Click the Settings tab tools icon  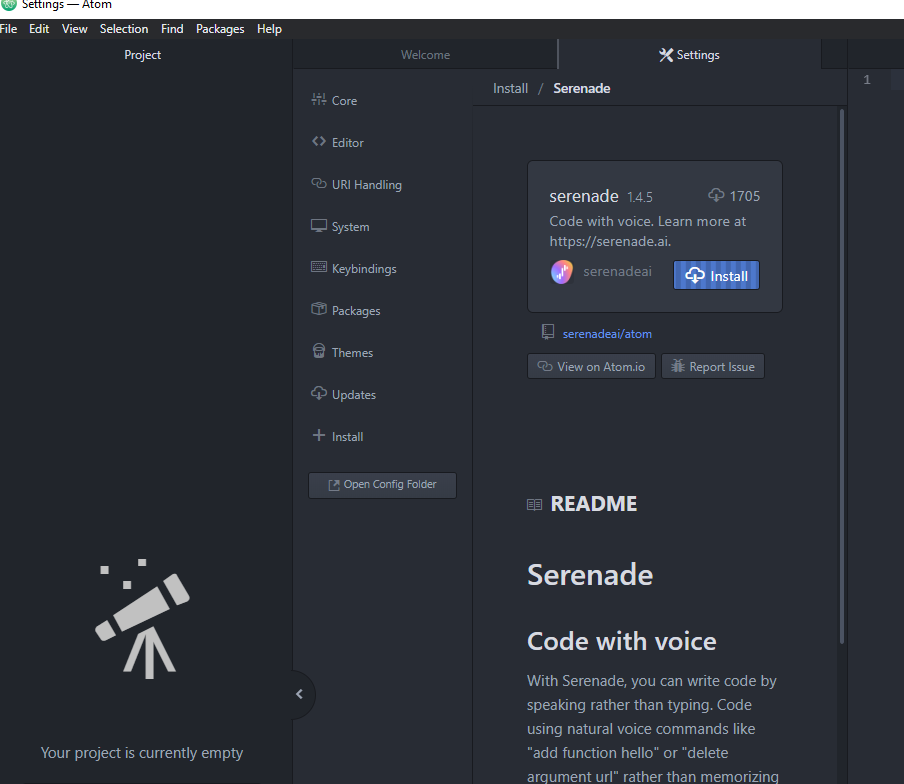[x=666, y=55]
